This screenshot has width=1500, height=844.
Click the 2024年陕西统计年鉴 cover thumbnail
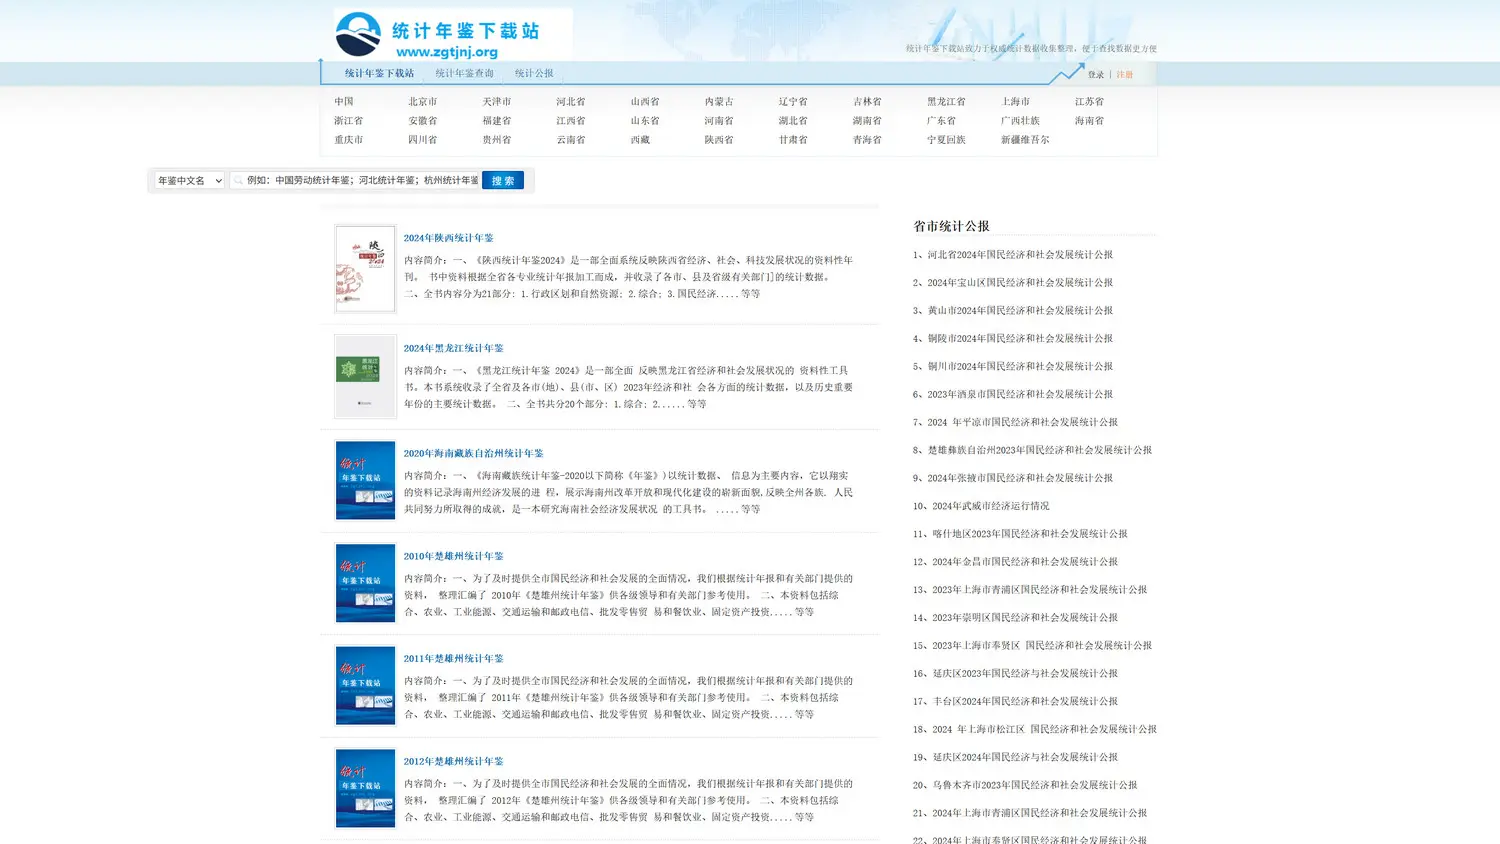coord(365,269)
